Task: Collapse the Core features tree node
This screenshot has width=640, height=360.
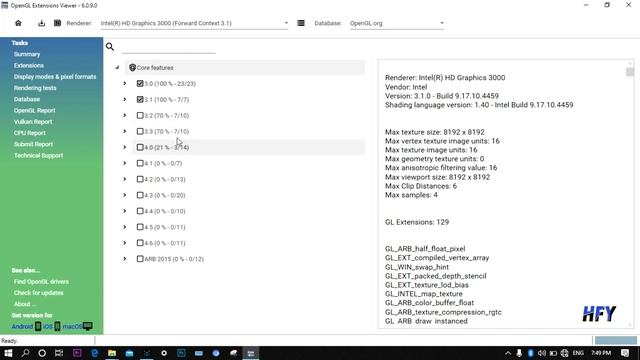Action: [117, 67]
